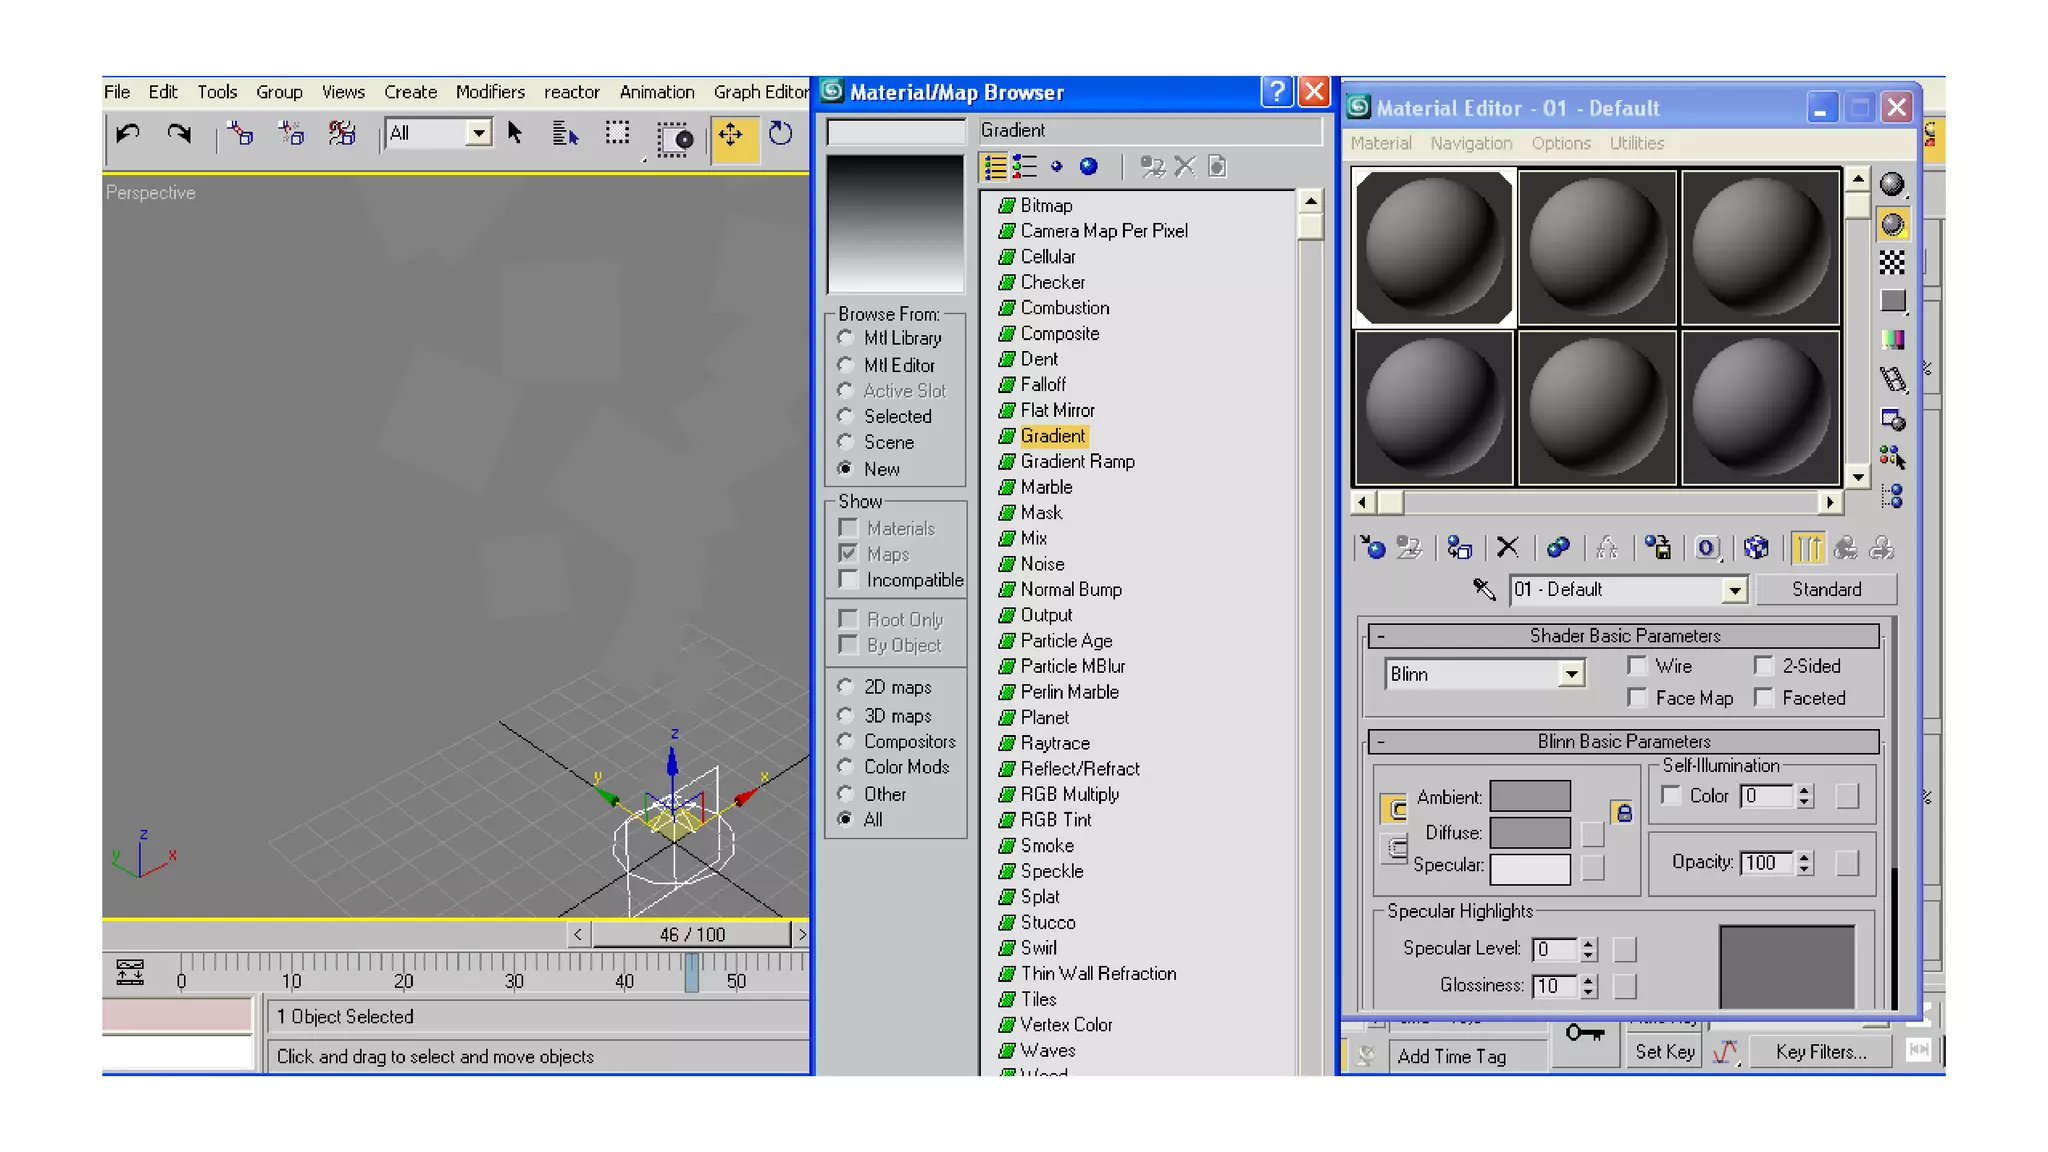The image size is (2048, 1152).
Task: Open the Modifiers menu
Action: click(490, 92)
